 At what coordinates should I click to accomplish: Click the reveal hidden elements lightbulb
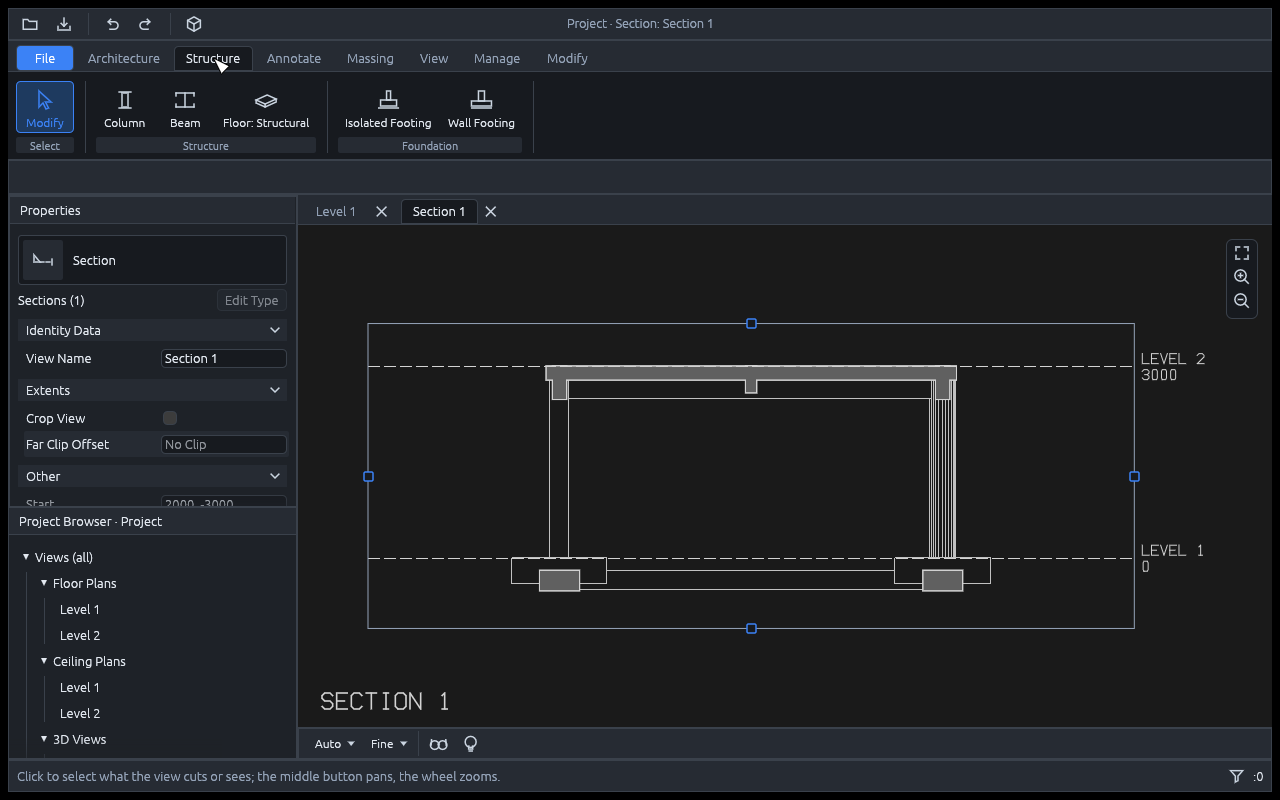point(471,744)
